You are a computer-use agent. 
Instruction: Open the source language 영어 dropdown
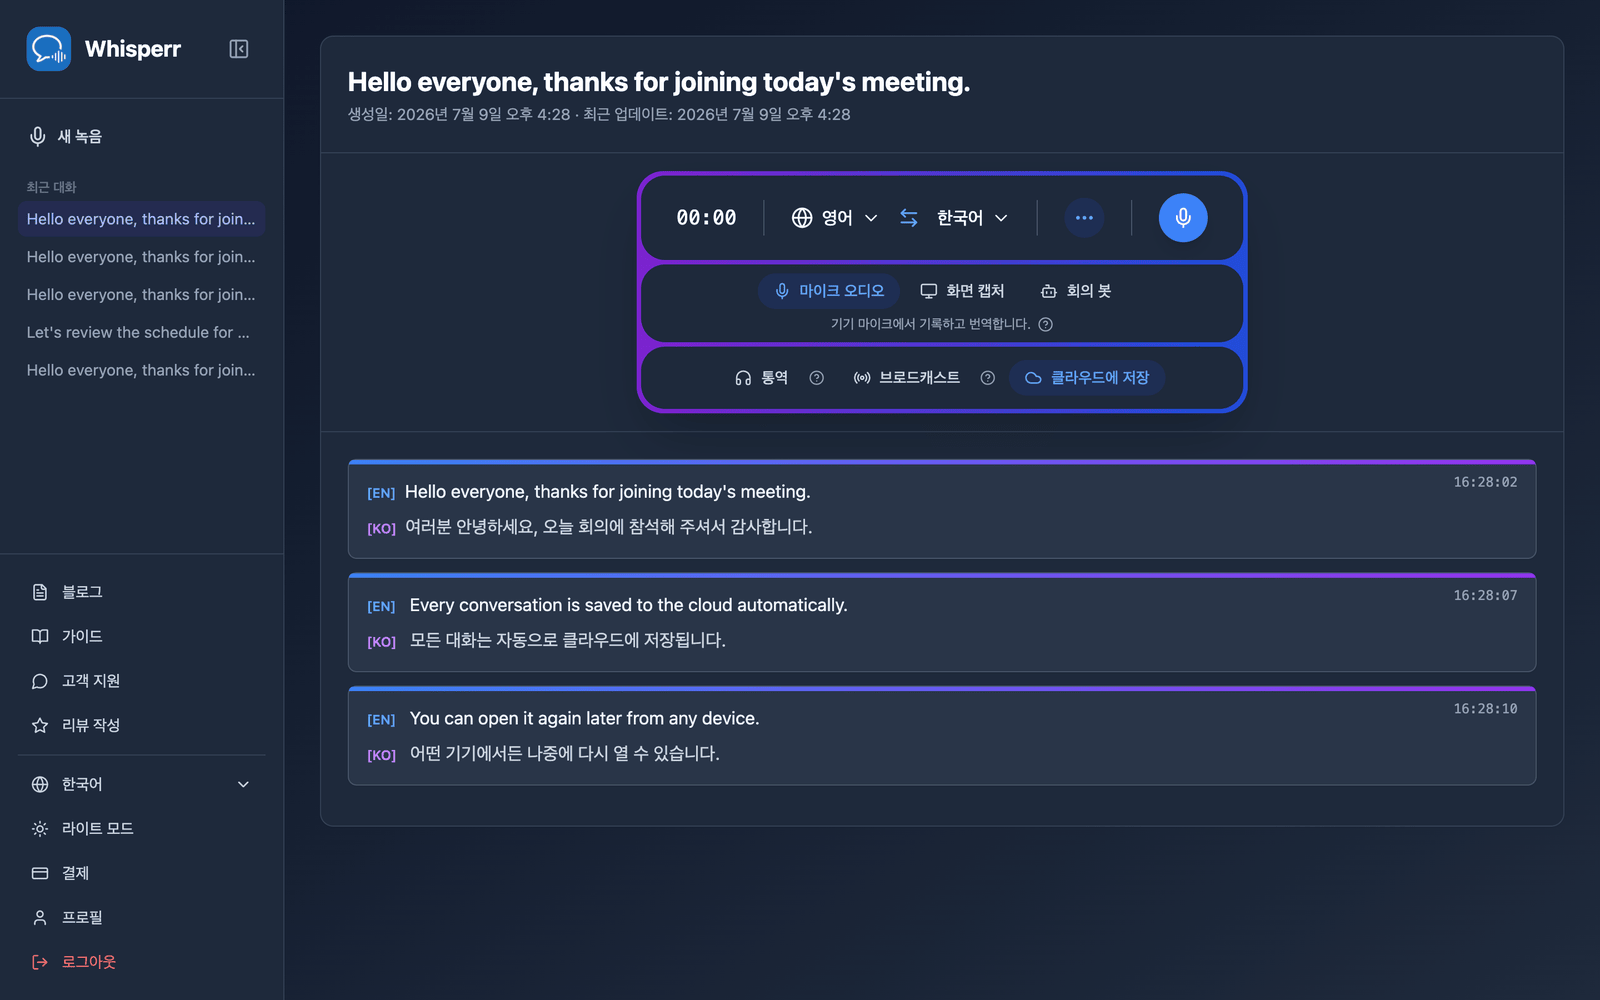tap(835, 218)
